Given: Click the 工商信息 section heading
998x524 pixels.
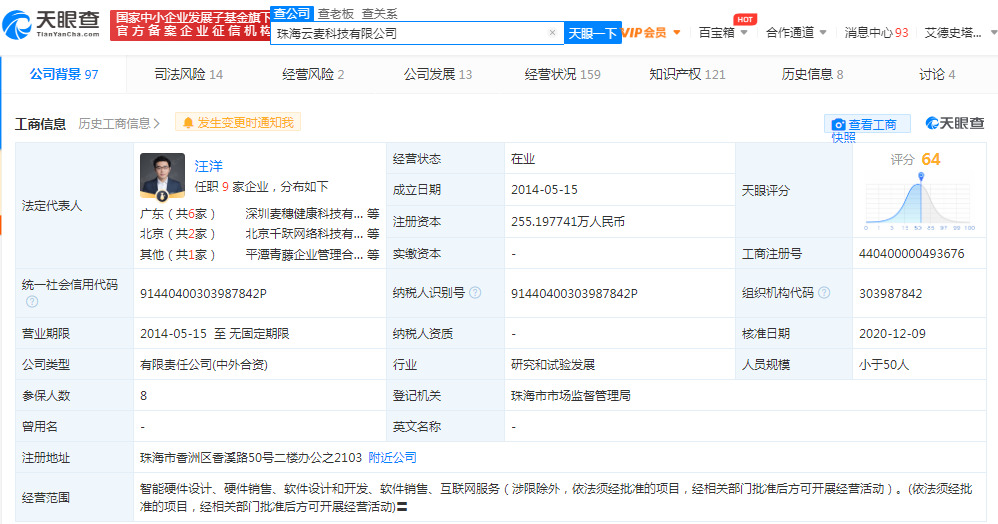Looking at the screenshot, I should [x=40, y=124].
